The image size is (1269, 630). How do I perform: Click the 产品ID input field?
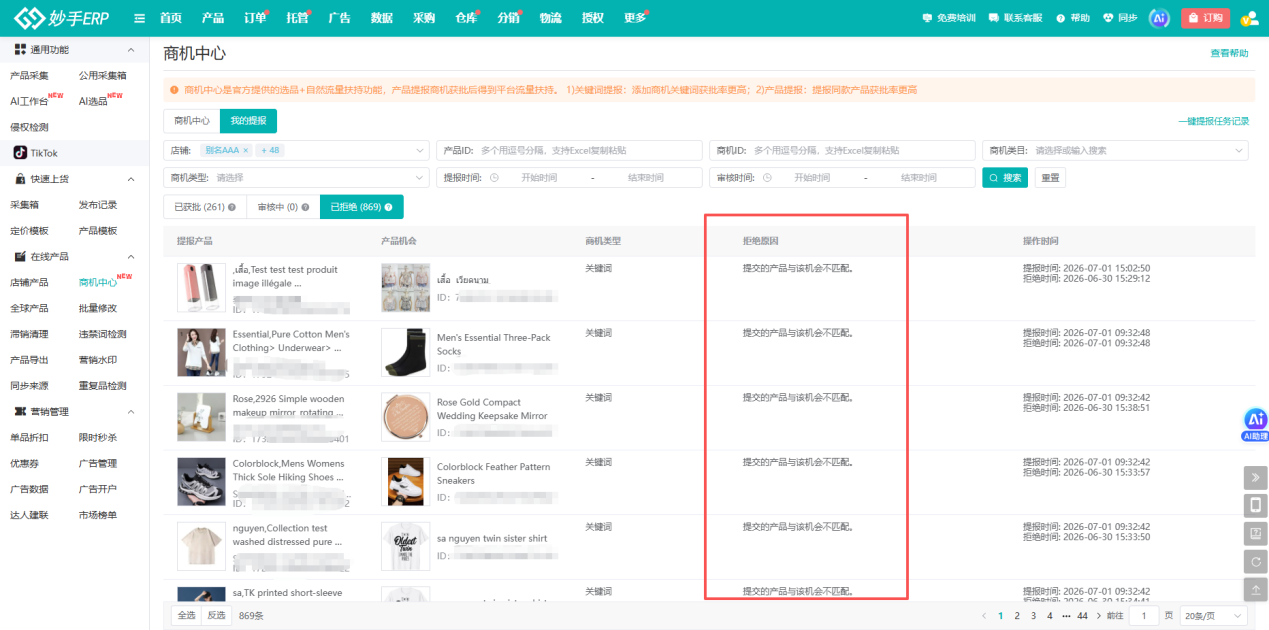click(x=570, y=150)
